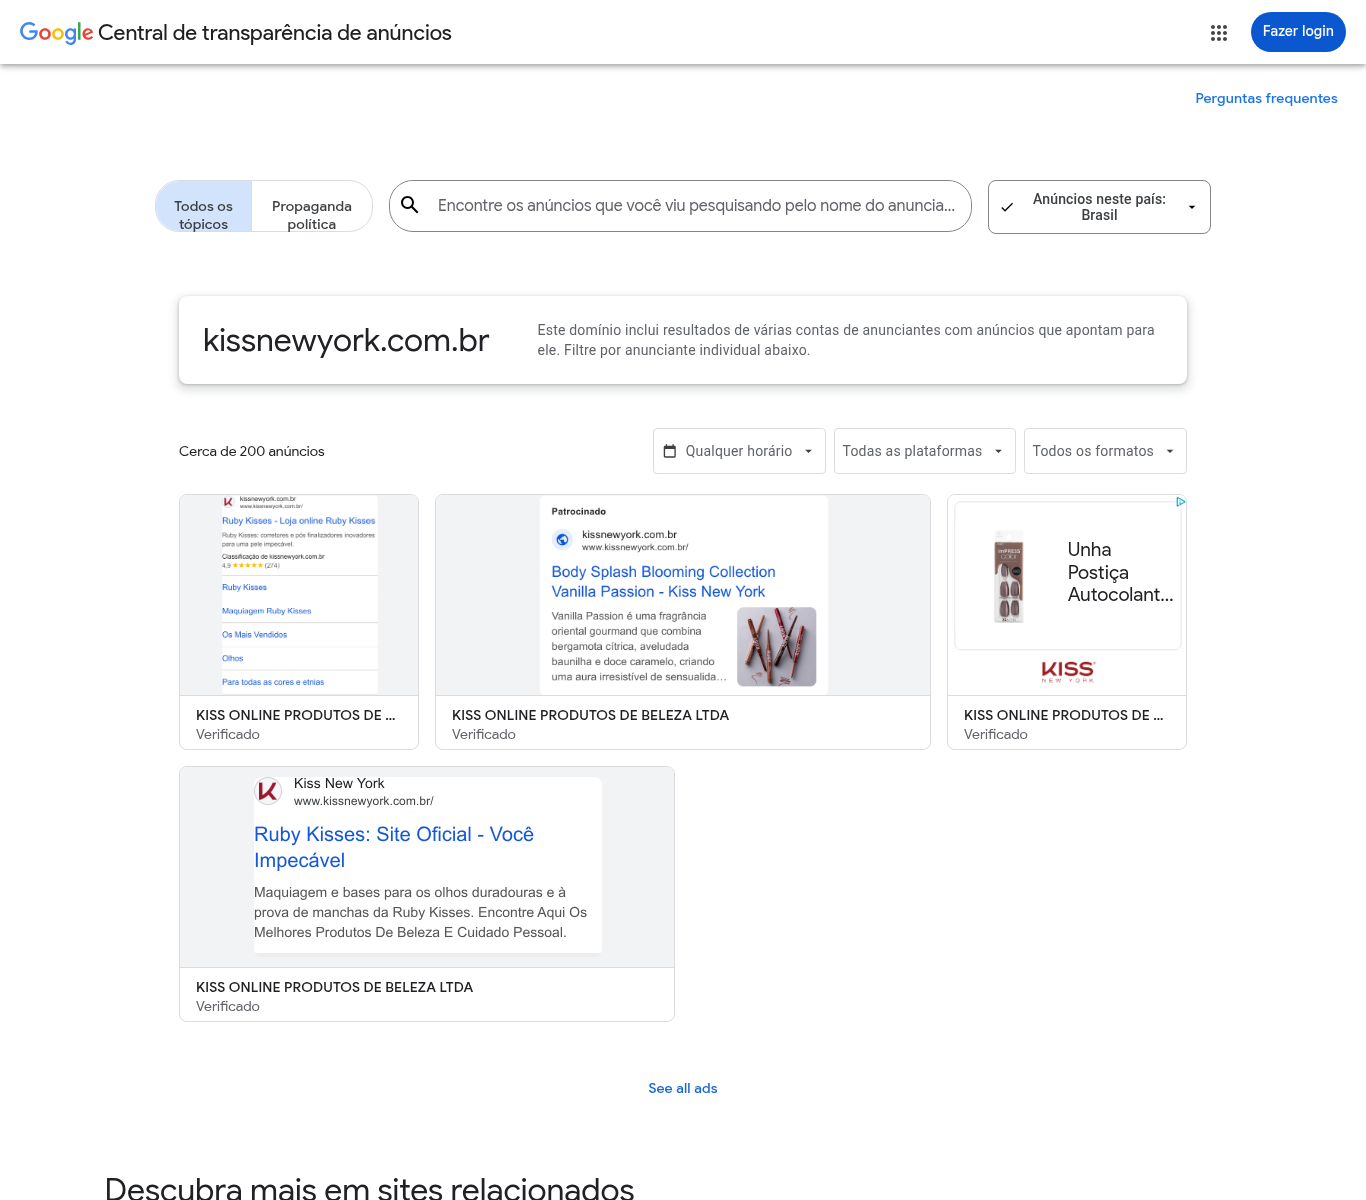Viewport: 1366px width, 1200px height.
Task: Click the kissnewyork.com.br domain heading
Action: 346,340
